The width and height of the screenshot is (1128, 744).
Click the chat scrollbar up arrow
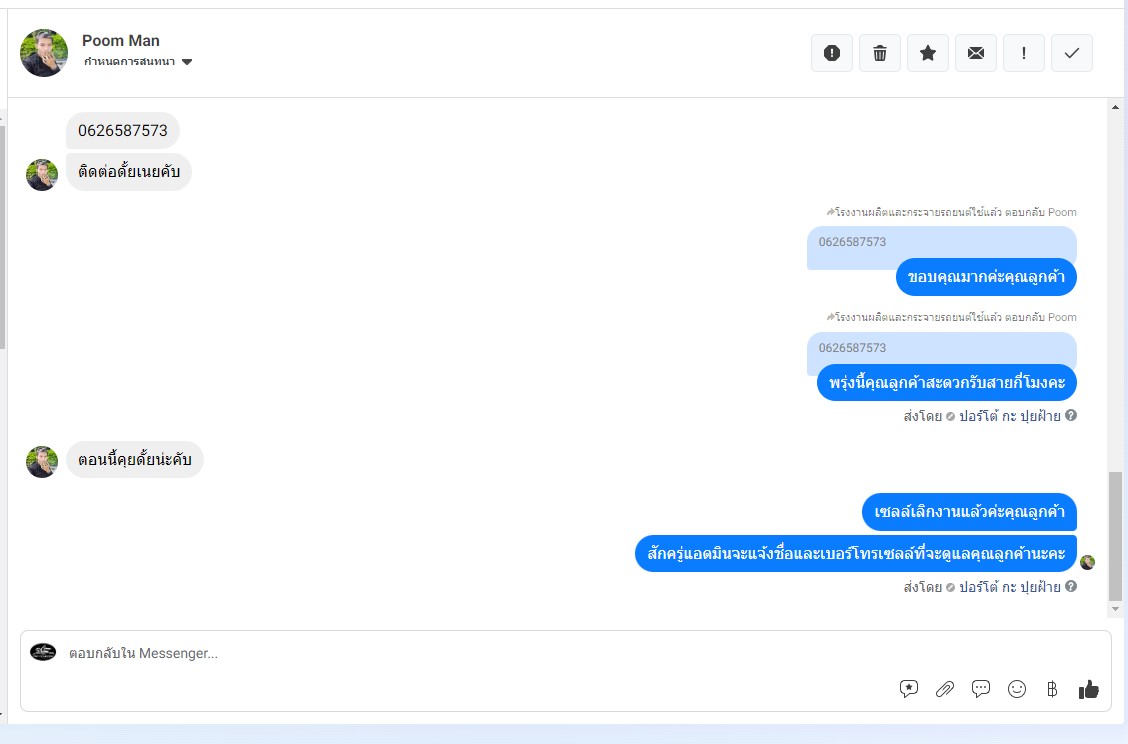point(1115,107)
